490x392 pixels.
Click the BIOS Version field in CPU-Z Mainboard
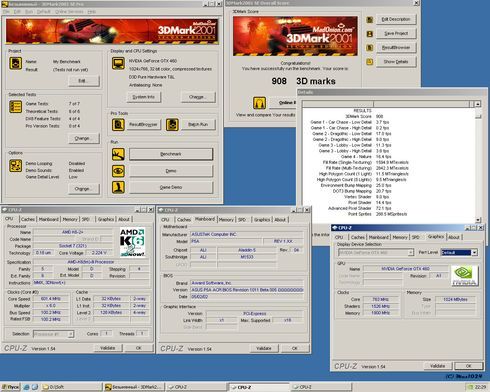click(x=247, y=290)
